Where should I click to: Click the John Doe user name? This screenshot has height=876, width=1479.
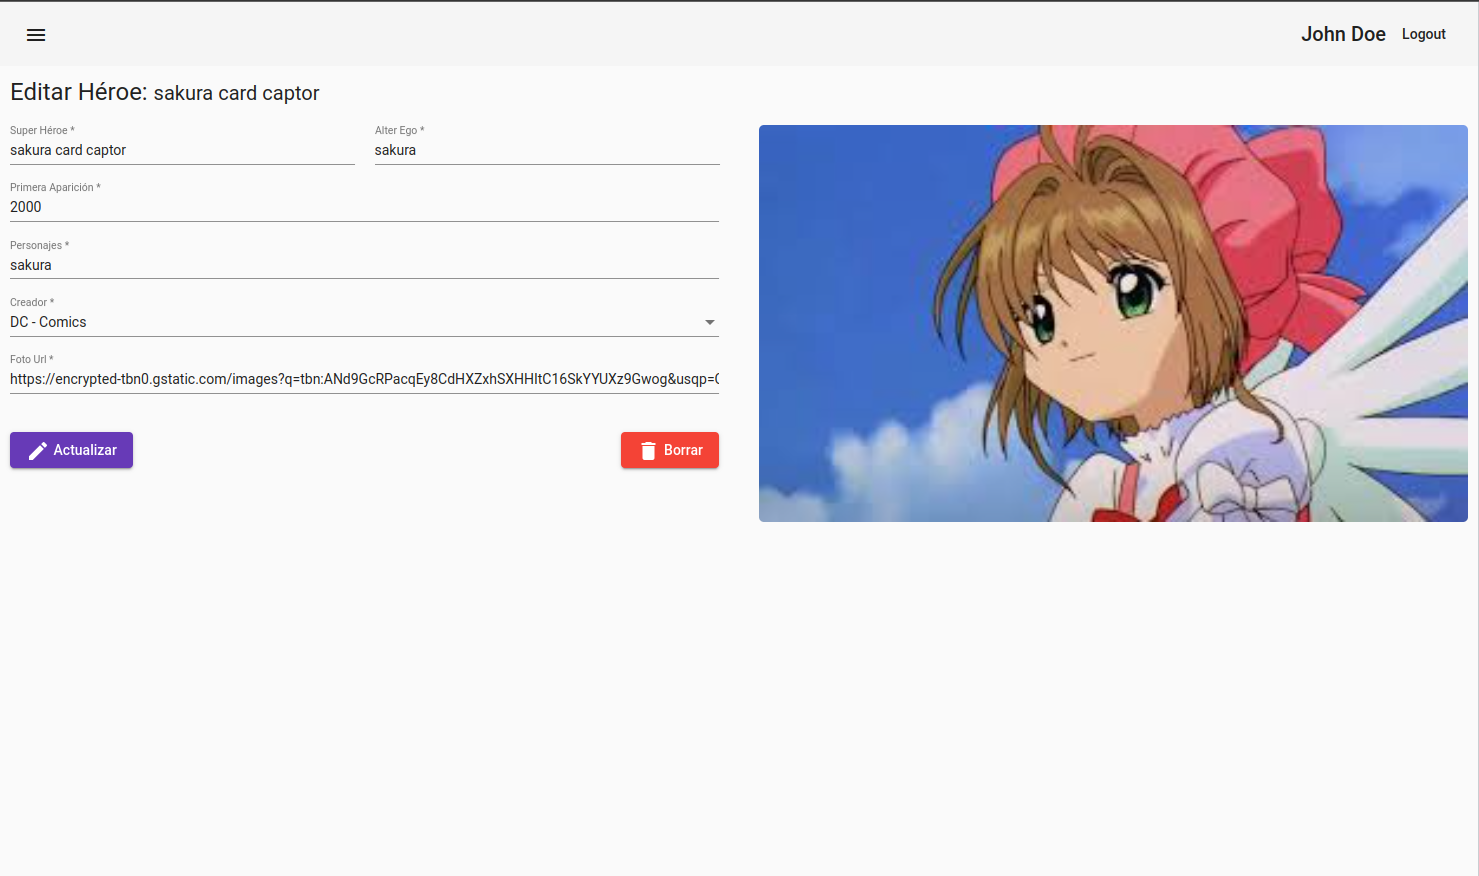[1343, 34]
